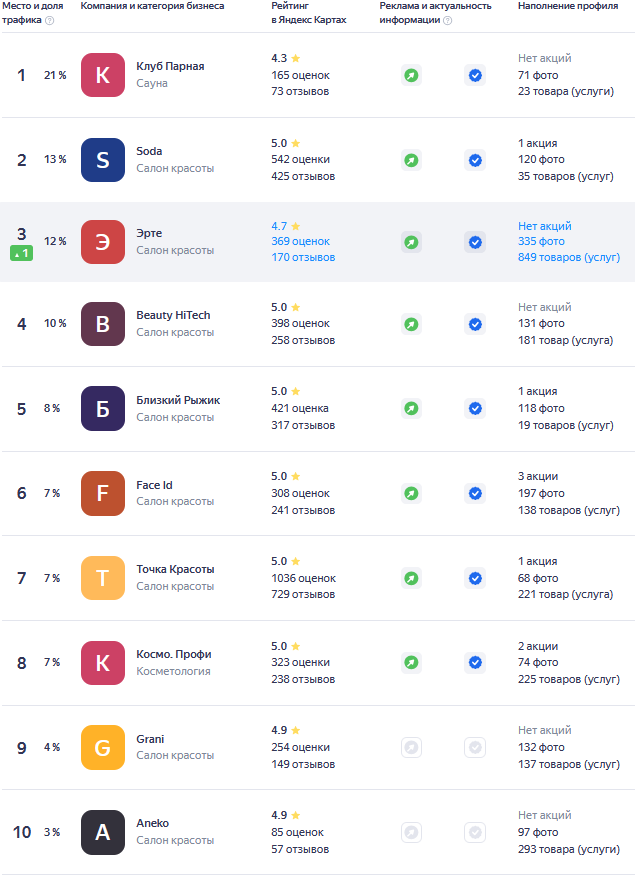The width and height of the screenshot is (635, 875).
Task: Click green advertising icon in Космо. Профи row
Action: 411,662
